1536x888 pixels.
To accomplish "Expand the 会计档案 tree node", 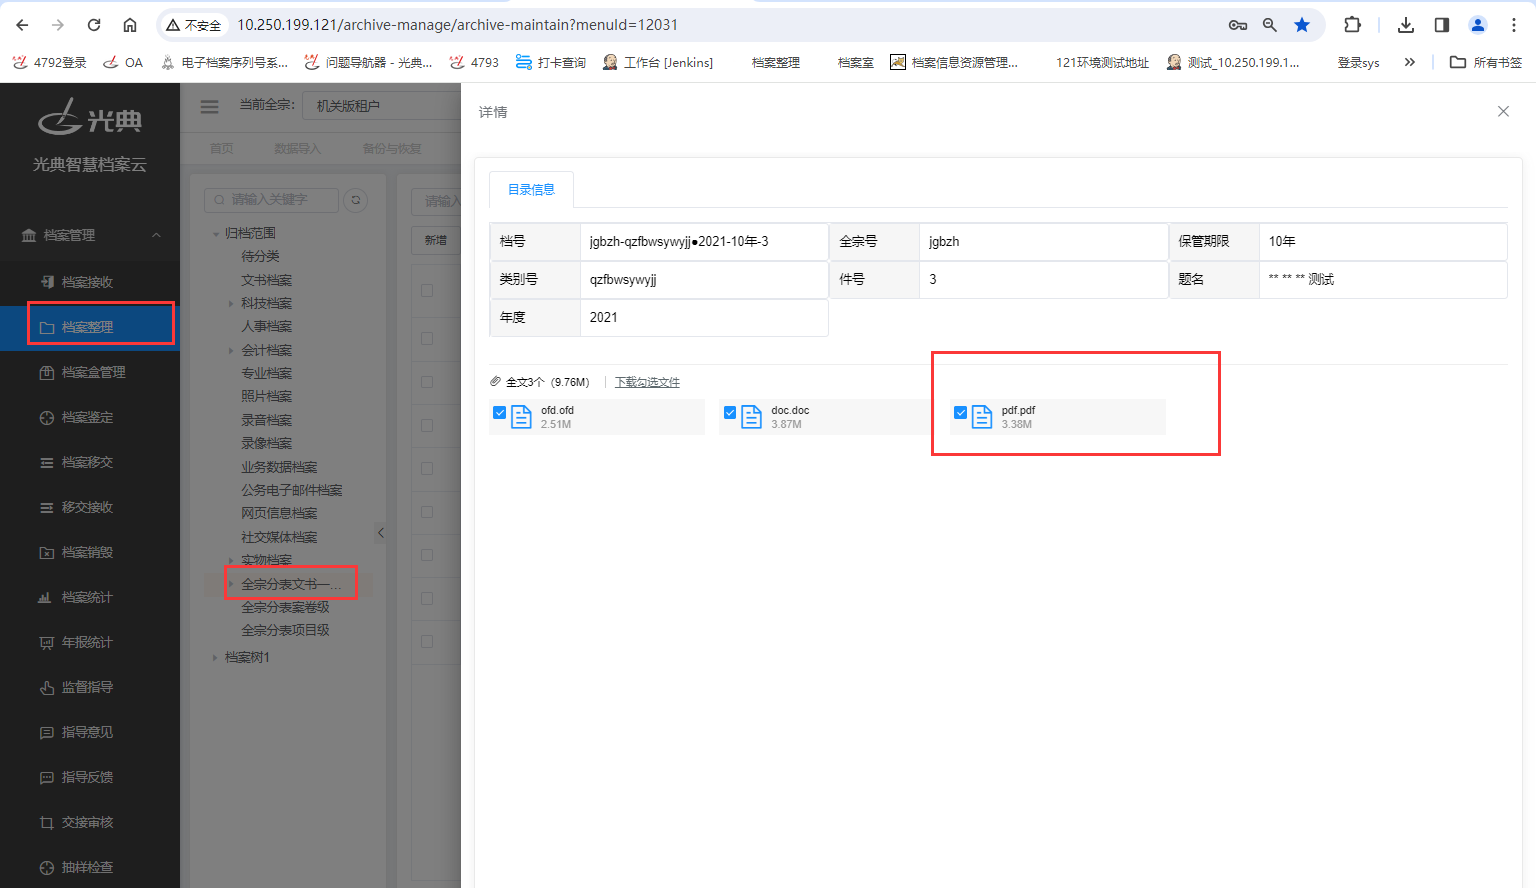I will [231, 350].
